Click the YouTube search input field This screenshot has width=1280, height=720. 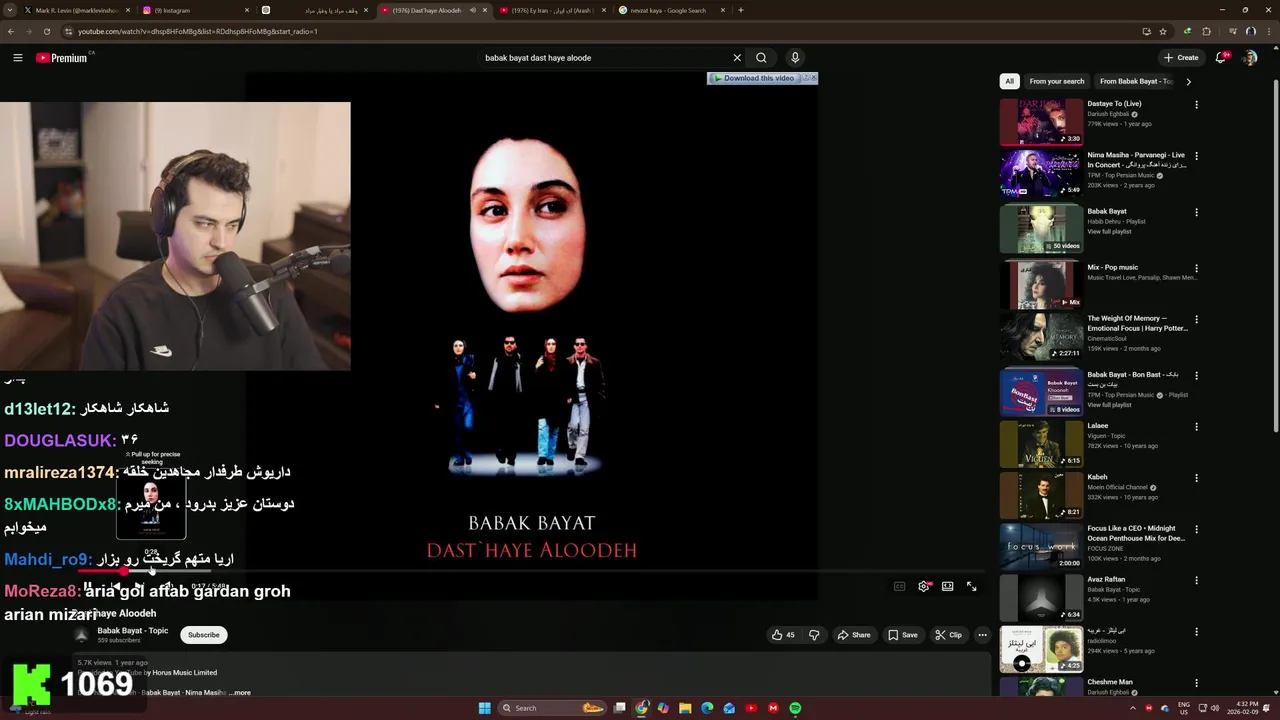click(605, 58)
